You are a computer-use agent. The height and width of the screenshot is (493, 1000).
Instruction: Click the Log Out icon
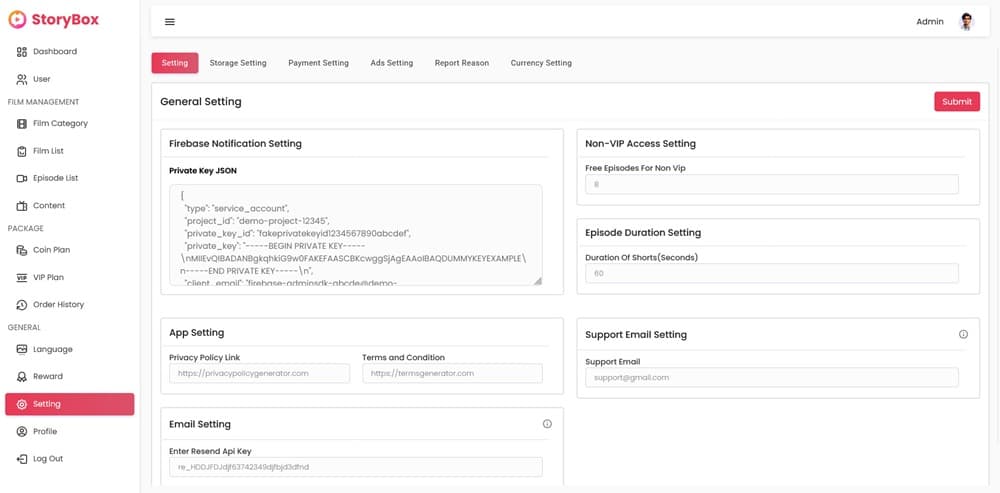tap(22, 459)
